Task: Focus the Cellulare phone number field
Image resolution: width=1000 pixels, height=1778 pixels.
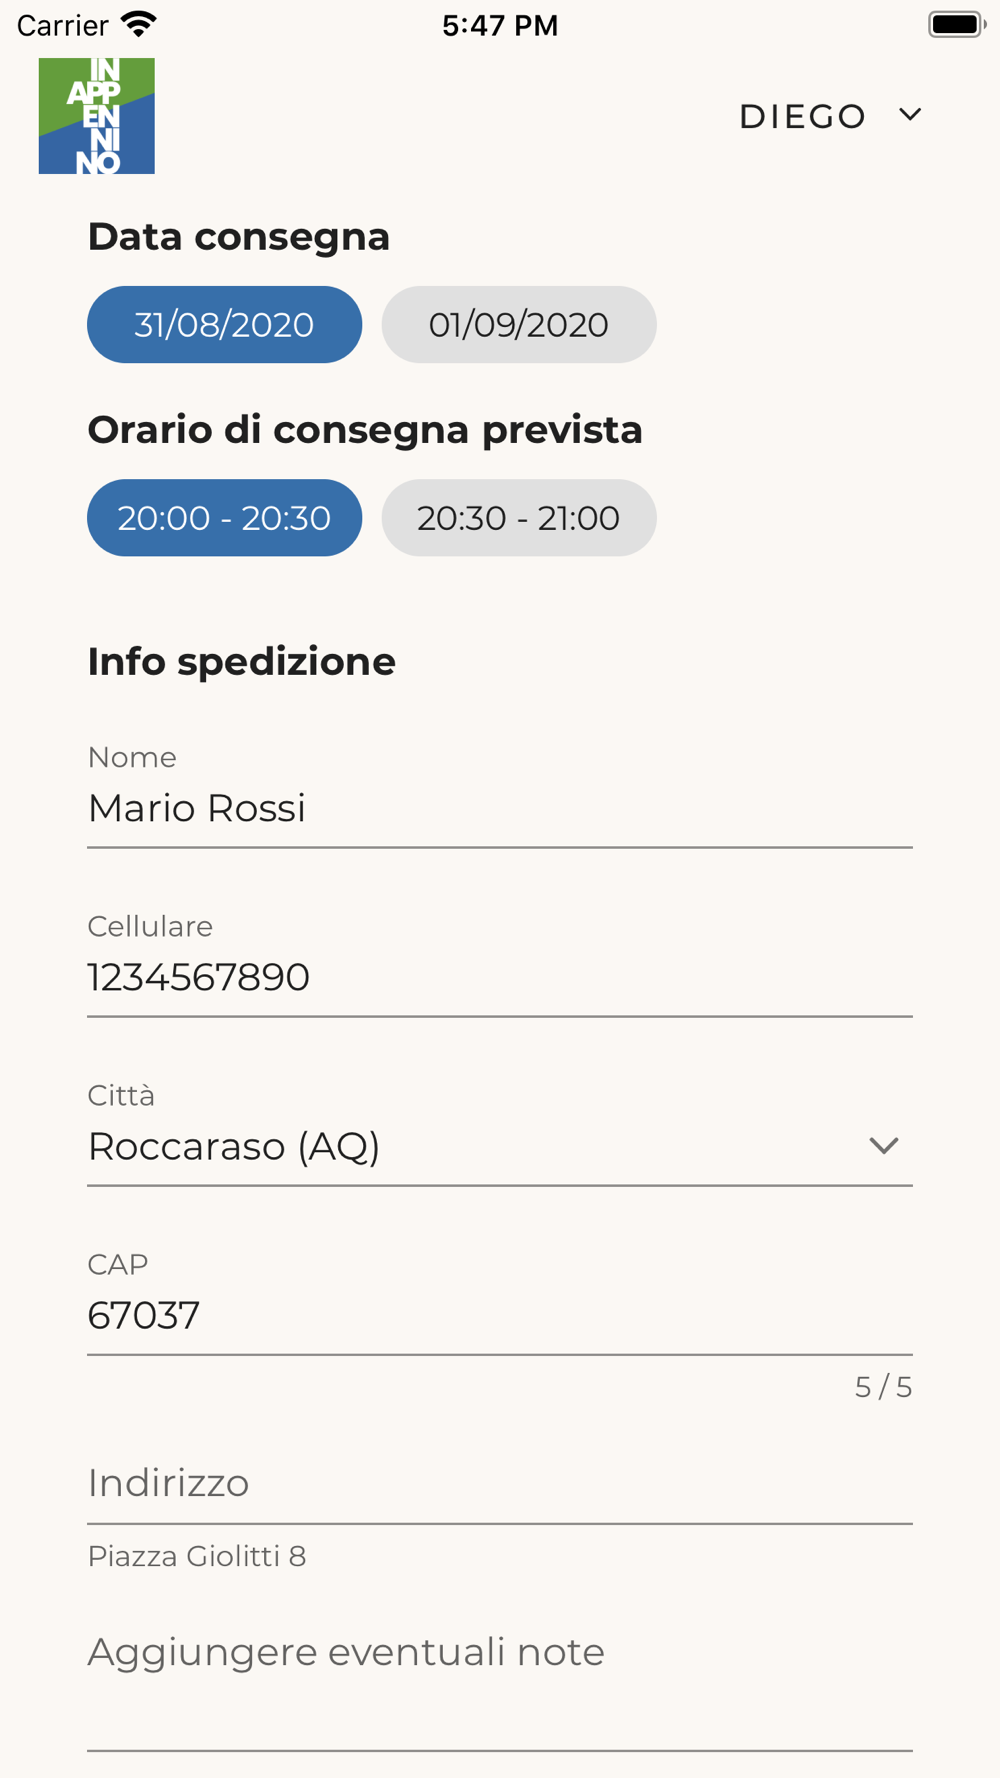Action: pos(500,964)
